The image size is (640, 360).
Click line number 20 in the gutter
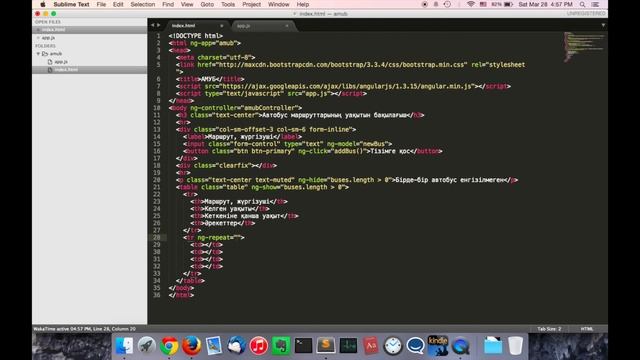[x=157, y=180]
